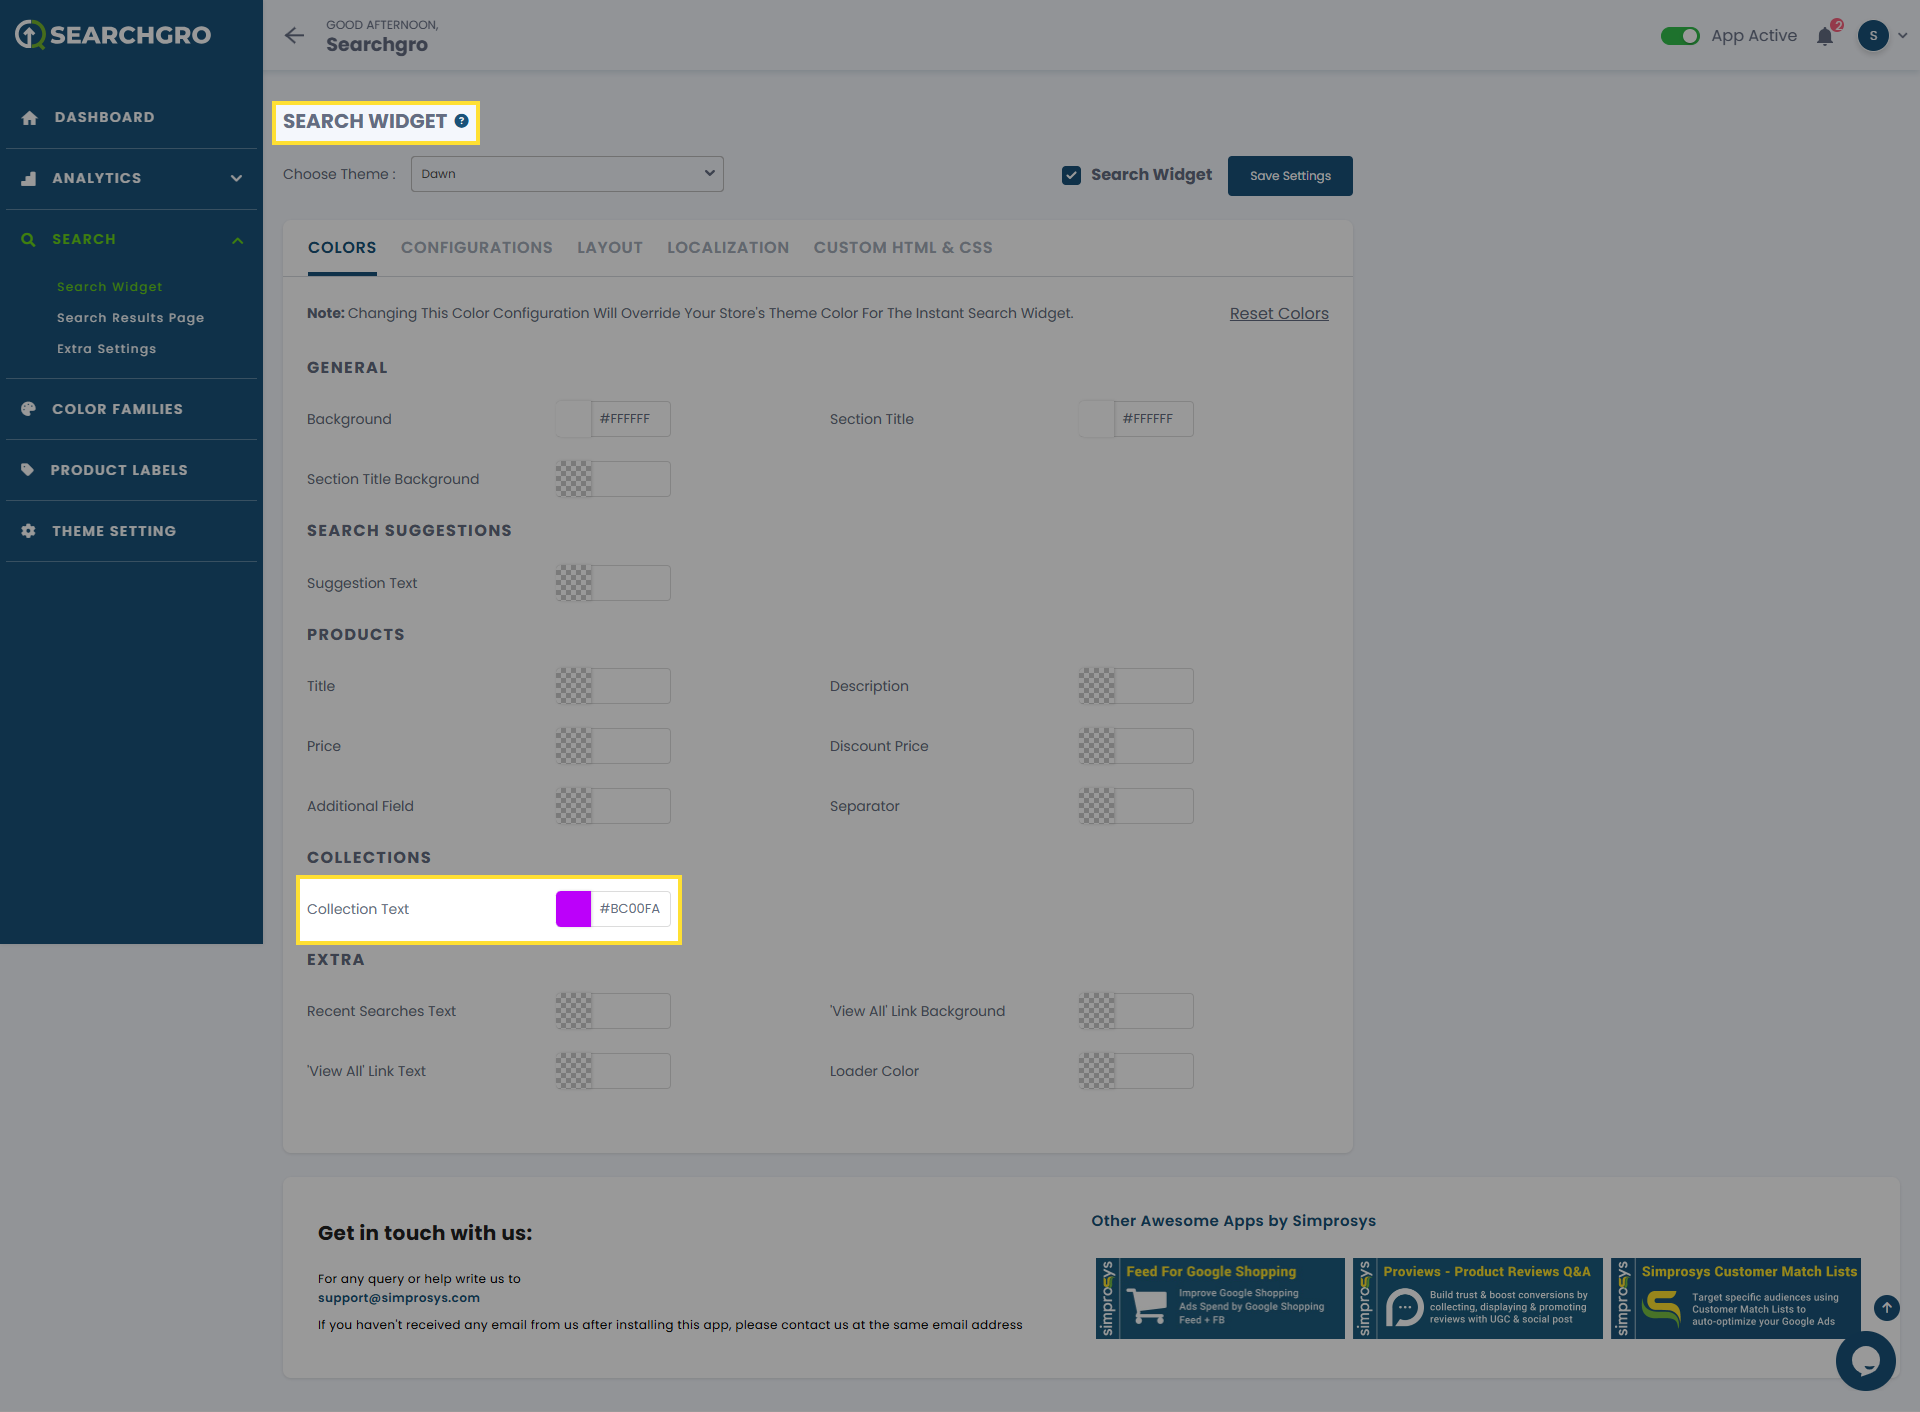
Task: Click the Reset Colors link
Action: 1278,314
